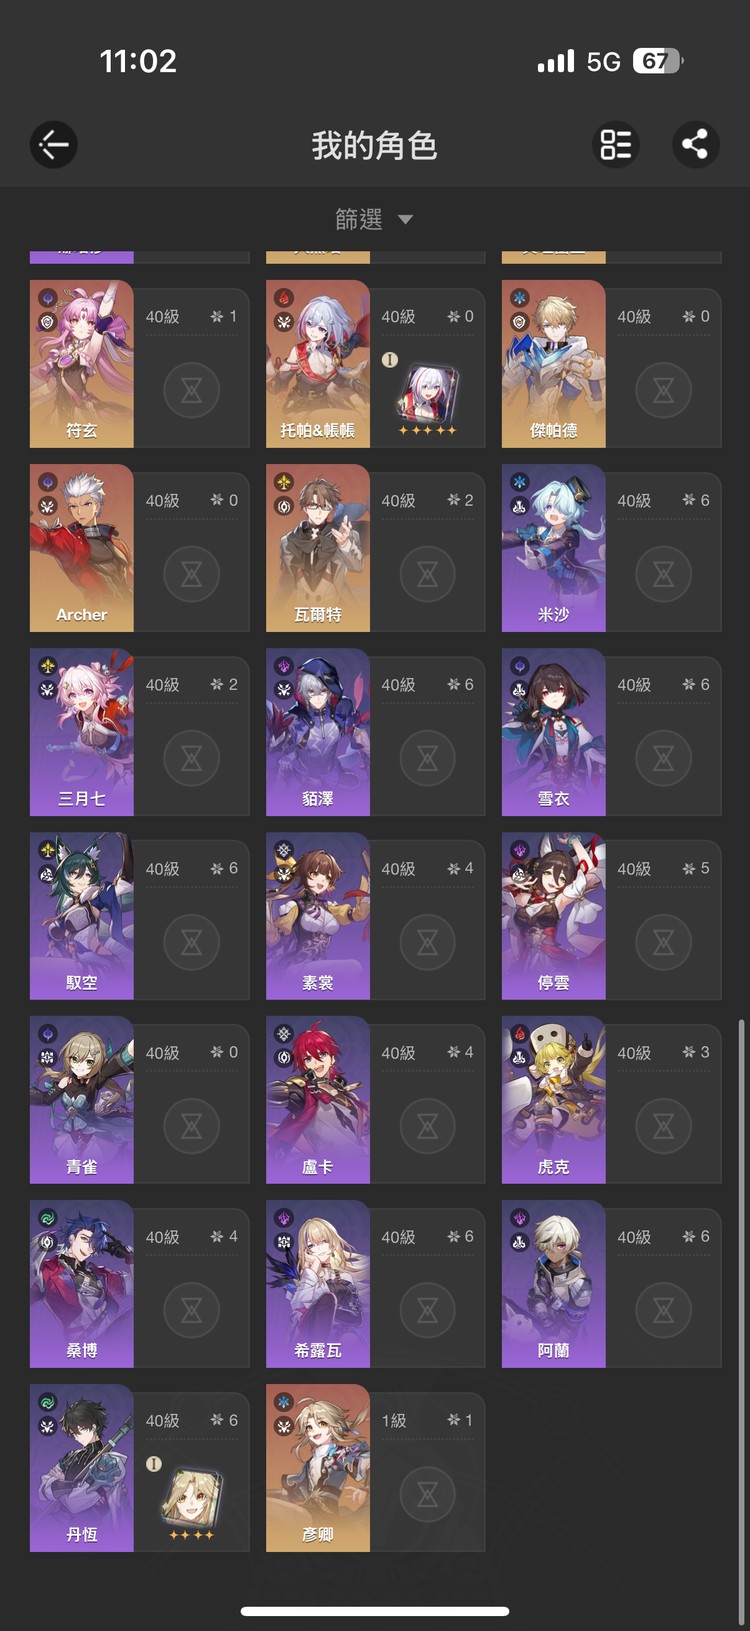Image resolution: width=750 pixels, height=1631 pixels.
Task: Tap empty light cone slot for 素裳
Action: coord(428,942)
